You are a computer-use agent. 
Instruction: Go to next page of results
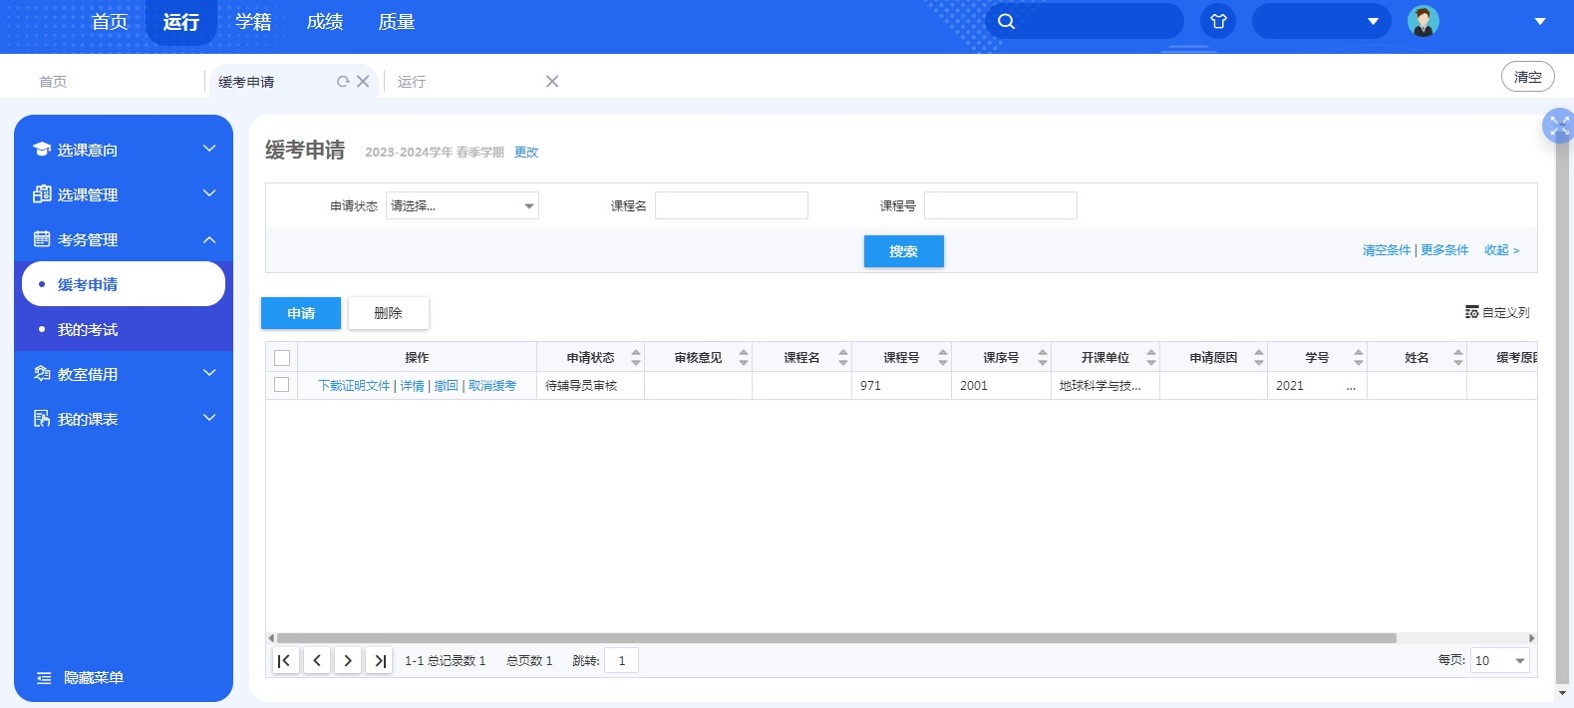[348, 660]
